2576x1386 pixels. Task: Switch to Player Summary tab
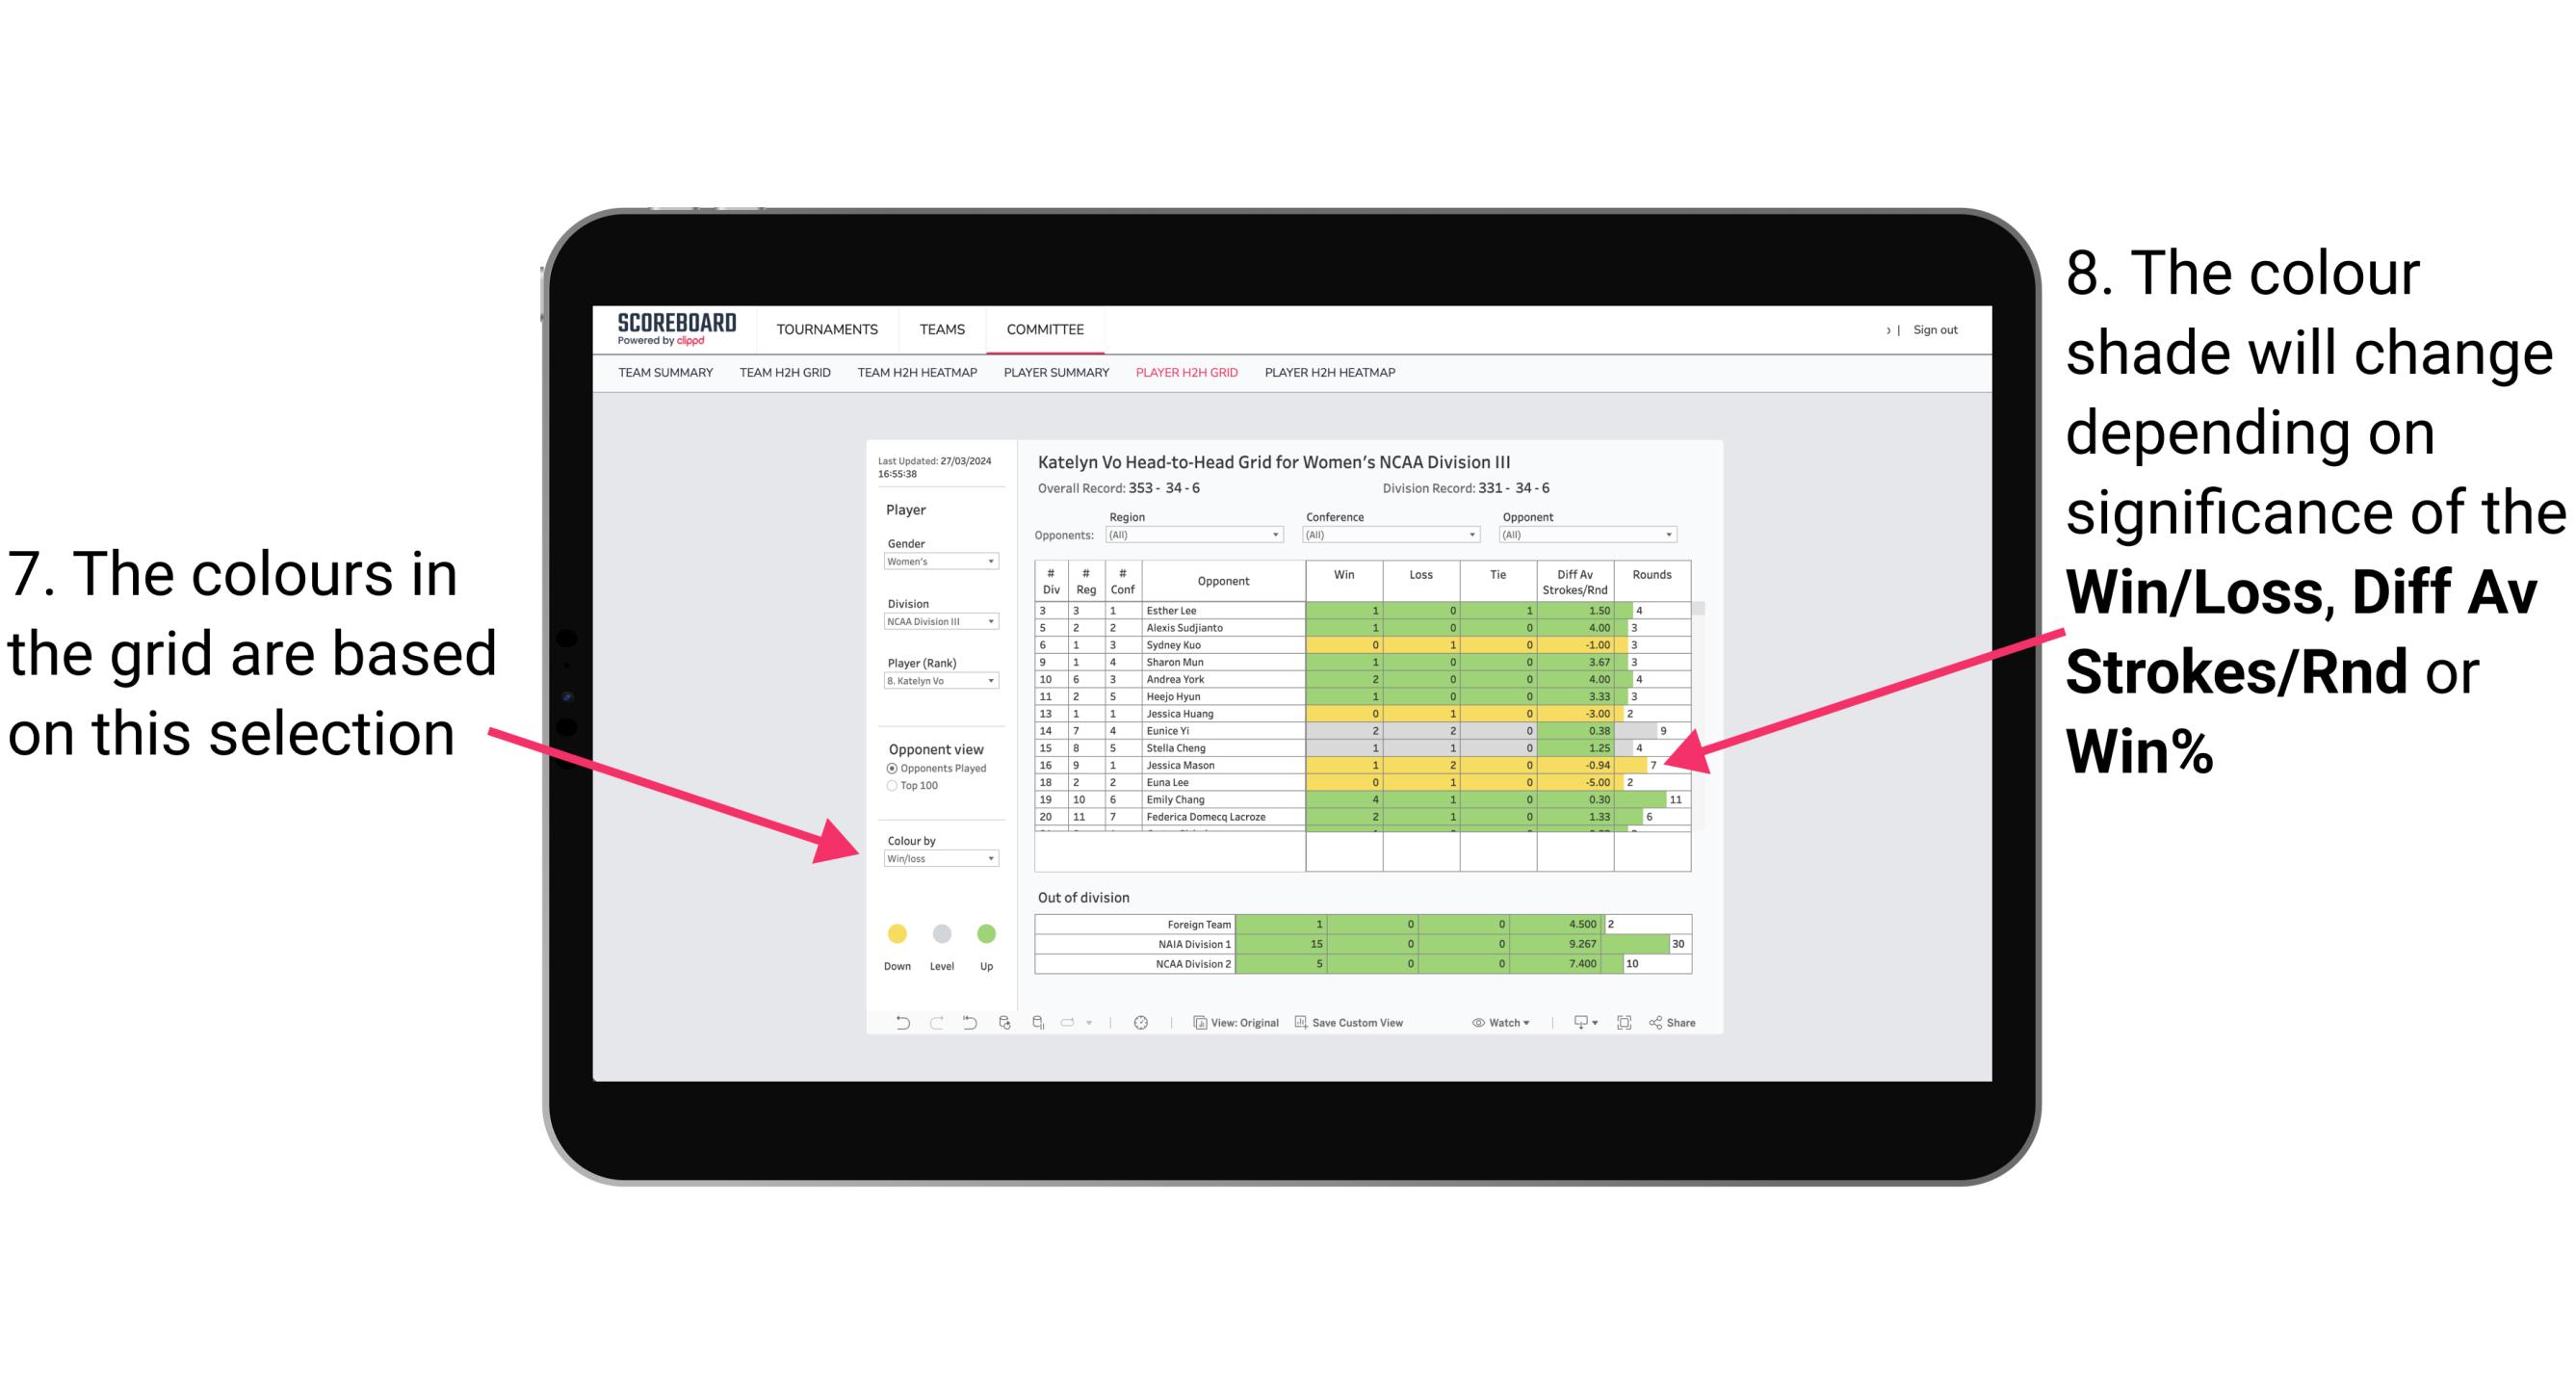tap(1053, 379)
